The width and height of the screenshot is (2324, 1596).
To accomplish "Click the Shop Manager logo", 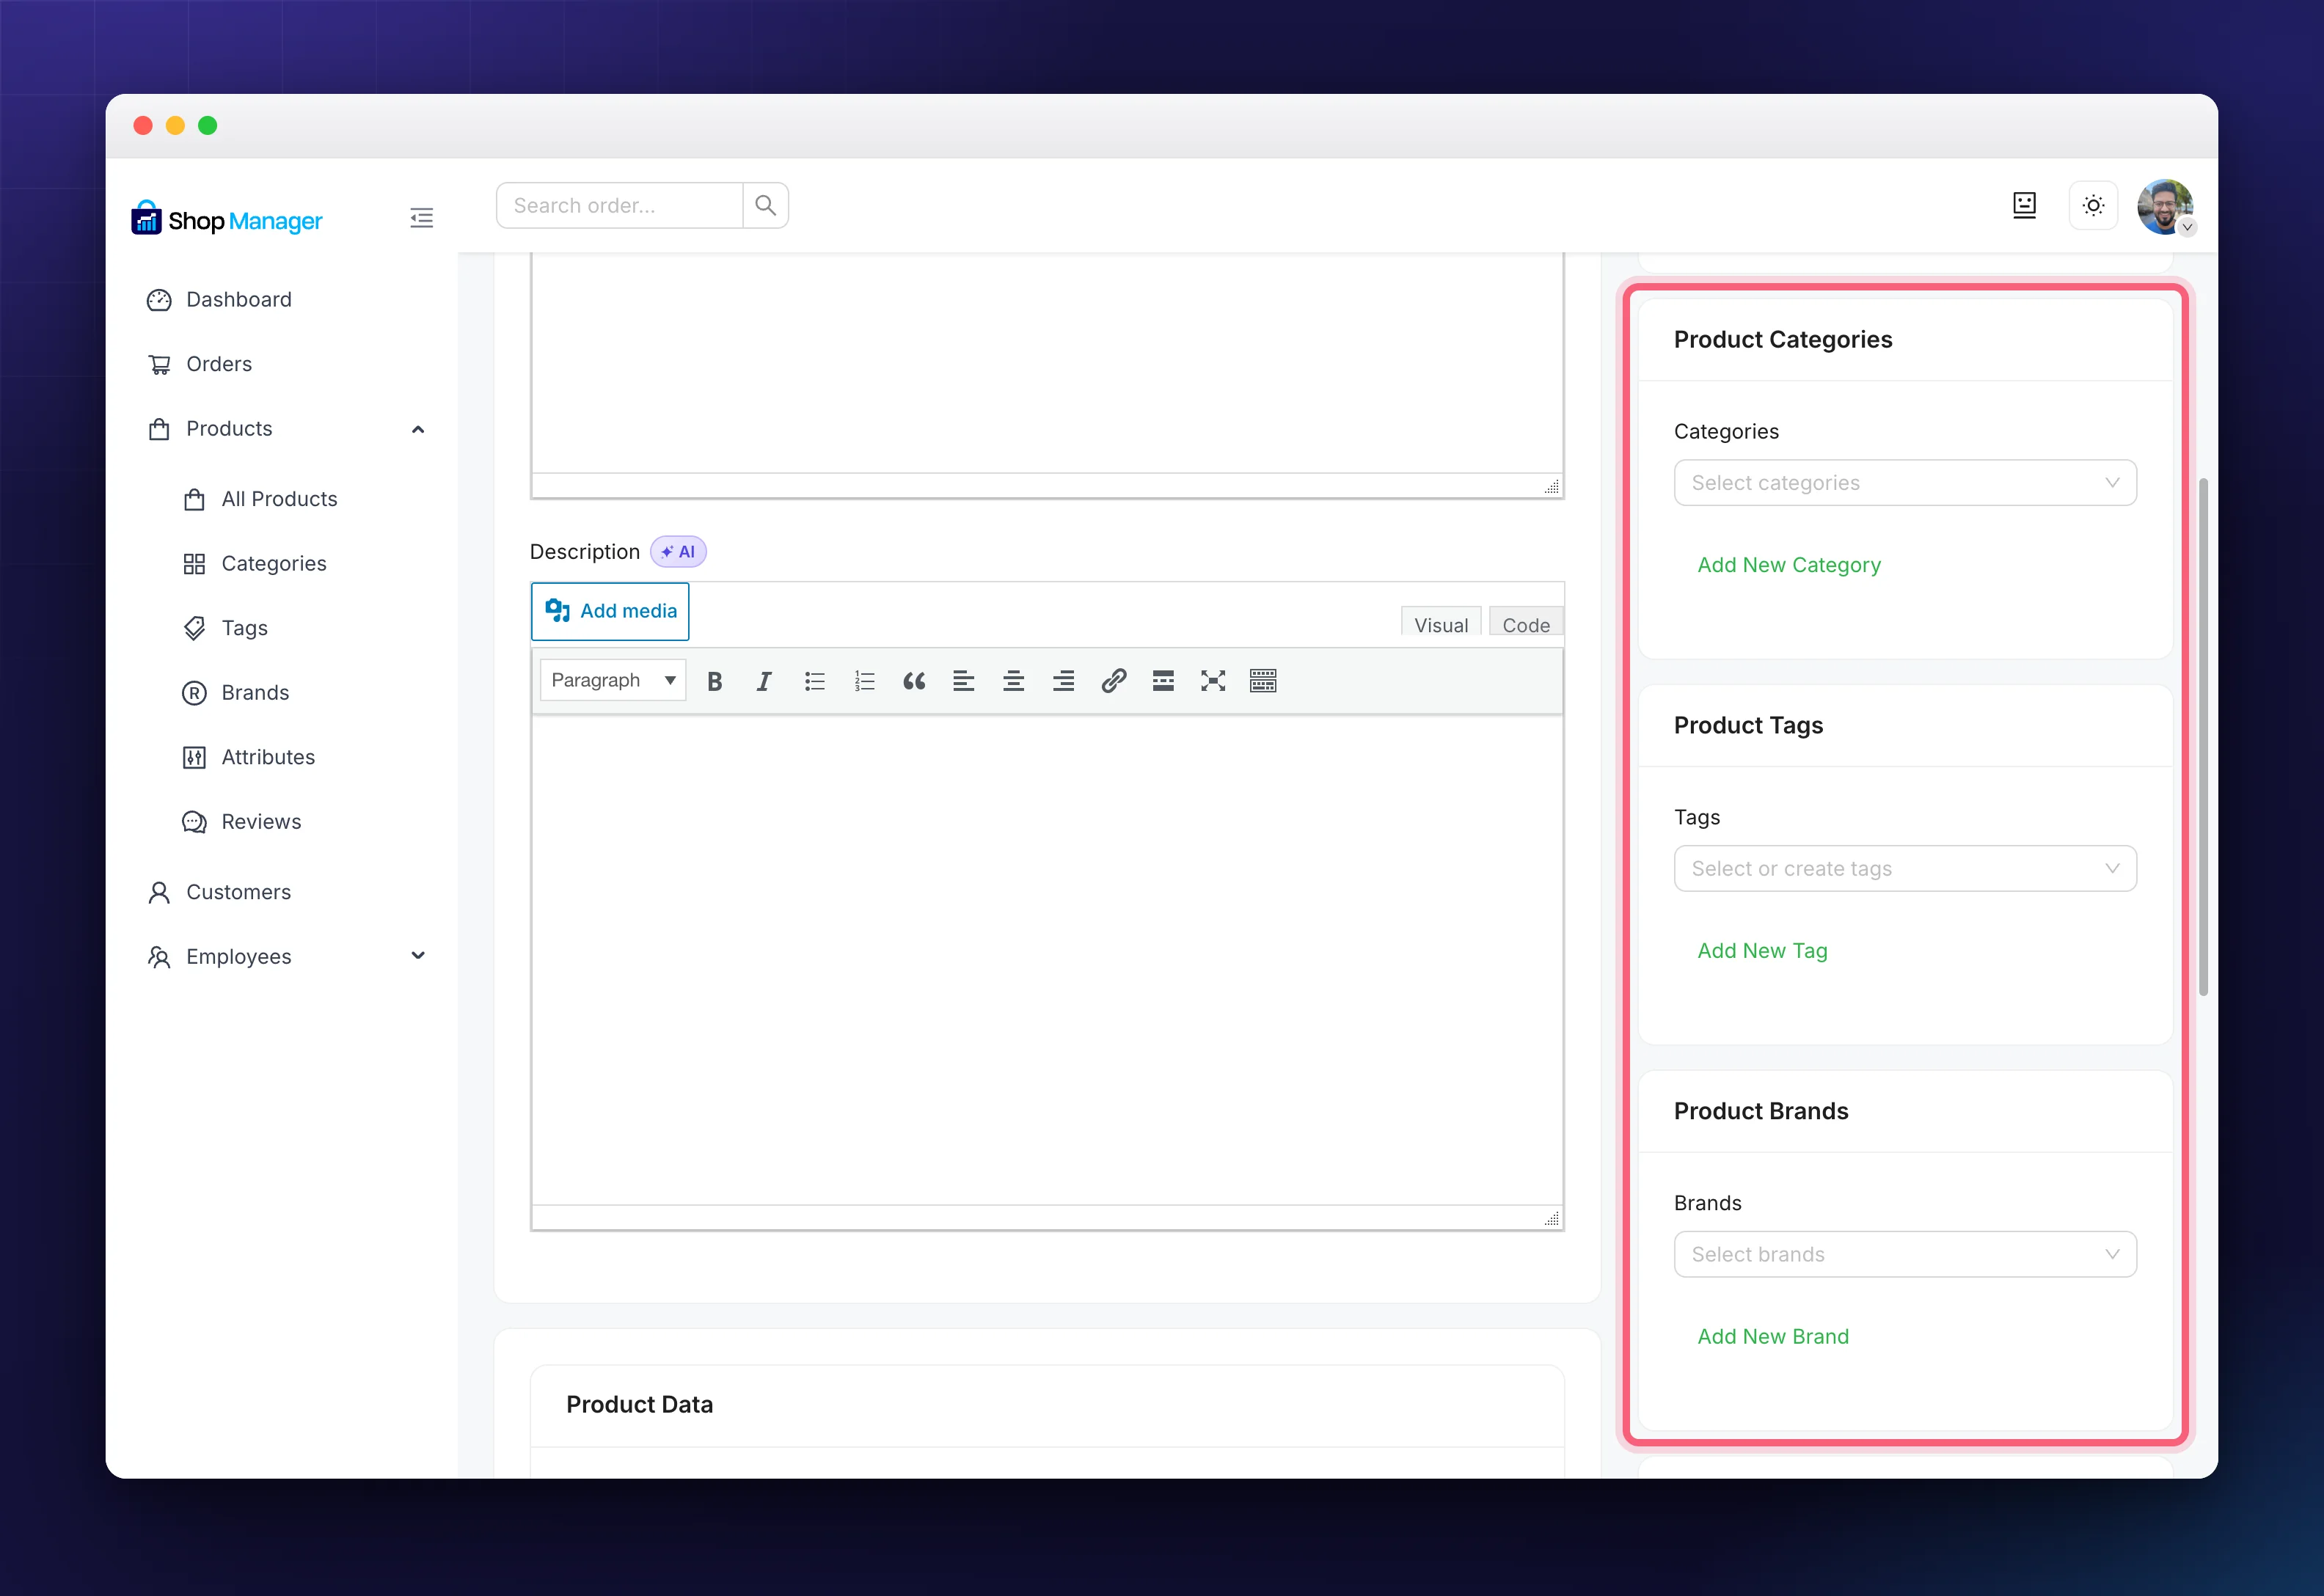I will 227,218.
